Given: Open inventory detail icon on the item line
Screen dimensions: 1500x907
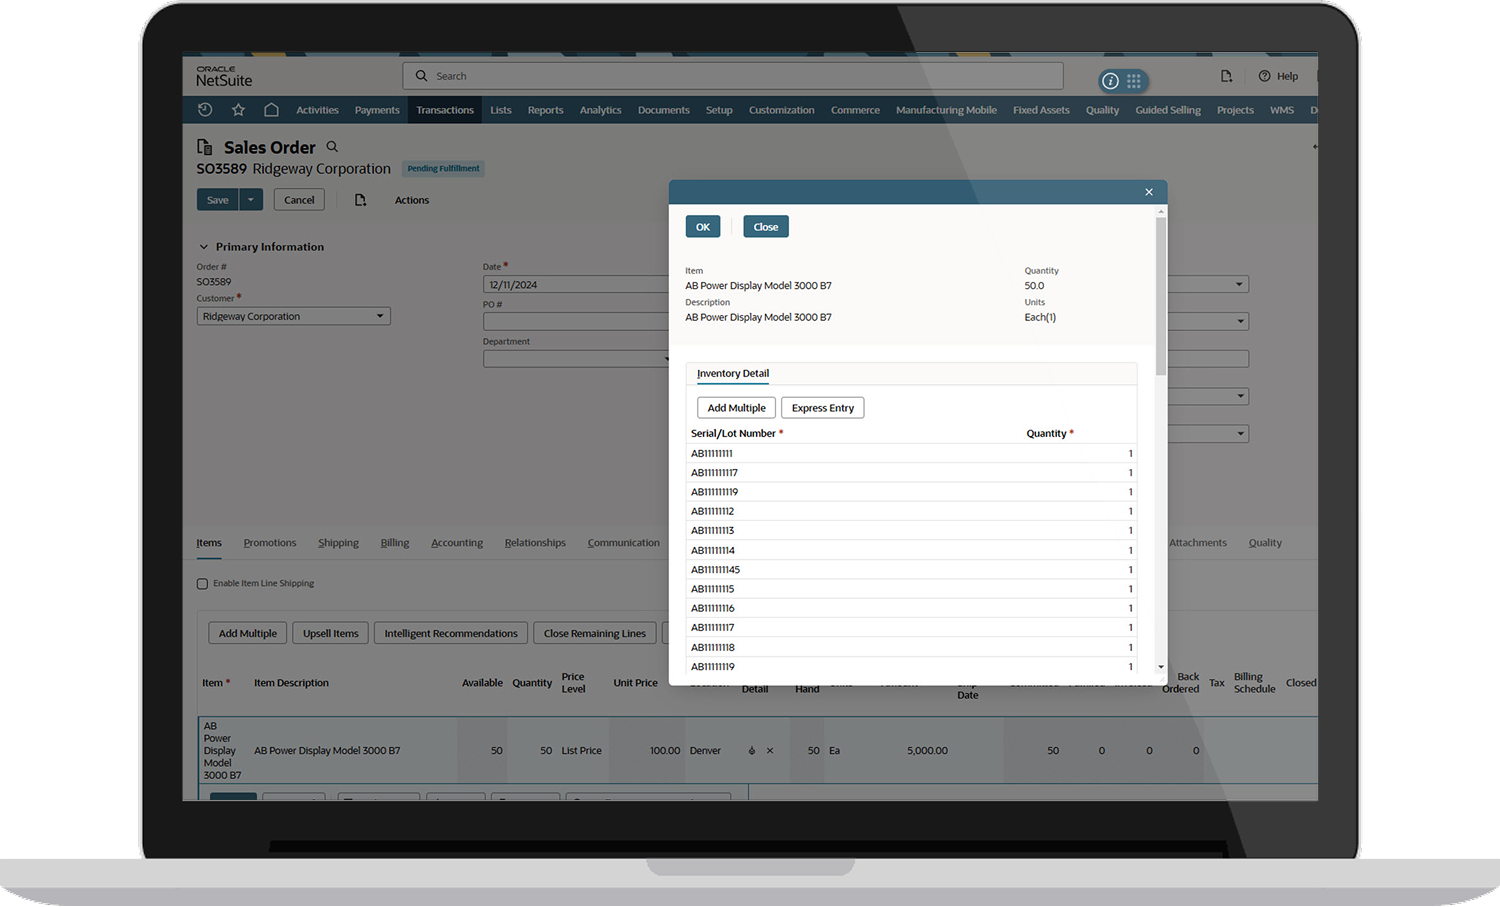Looking at the screenshot, I should pyautogui.click(x=751, y=750).
